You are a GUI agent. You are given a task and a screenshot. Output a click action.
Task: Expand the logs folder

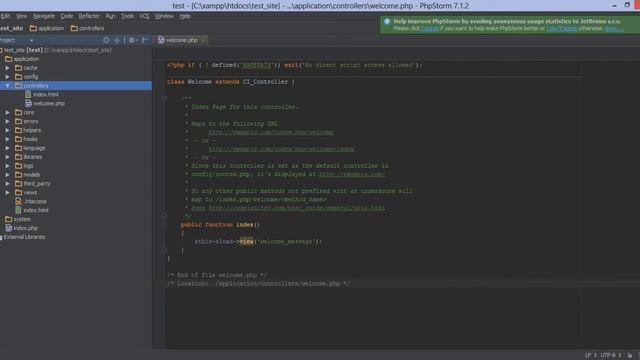coord(7,166)
